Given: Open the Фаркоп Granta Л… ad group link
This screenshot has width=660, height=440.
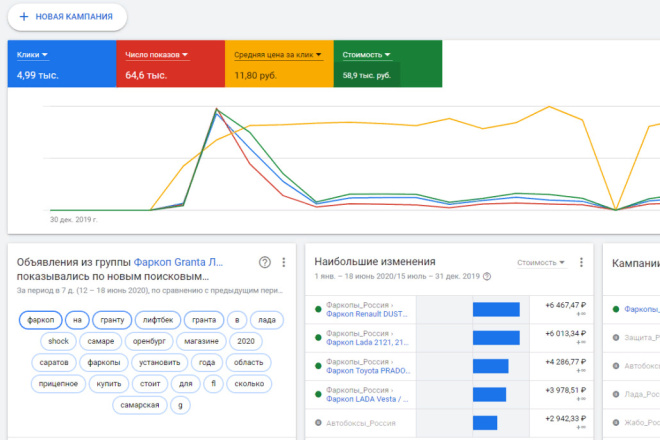Looking at the screenshot, I should 178,262.
